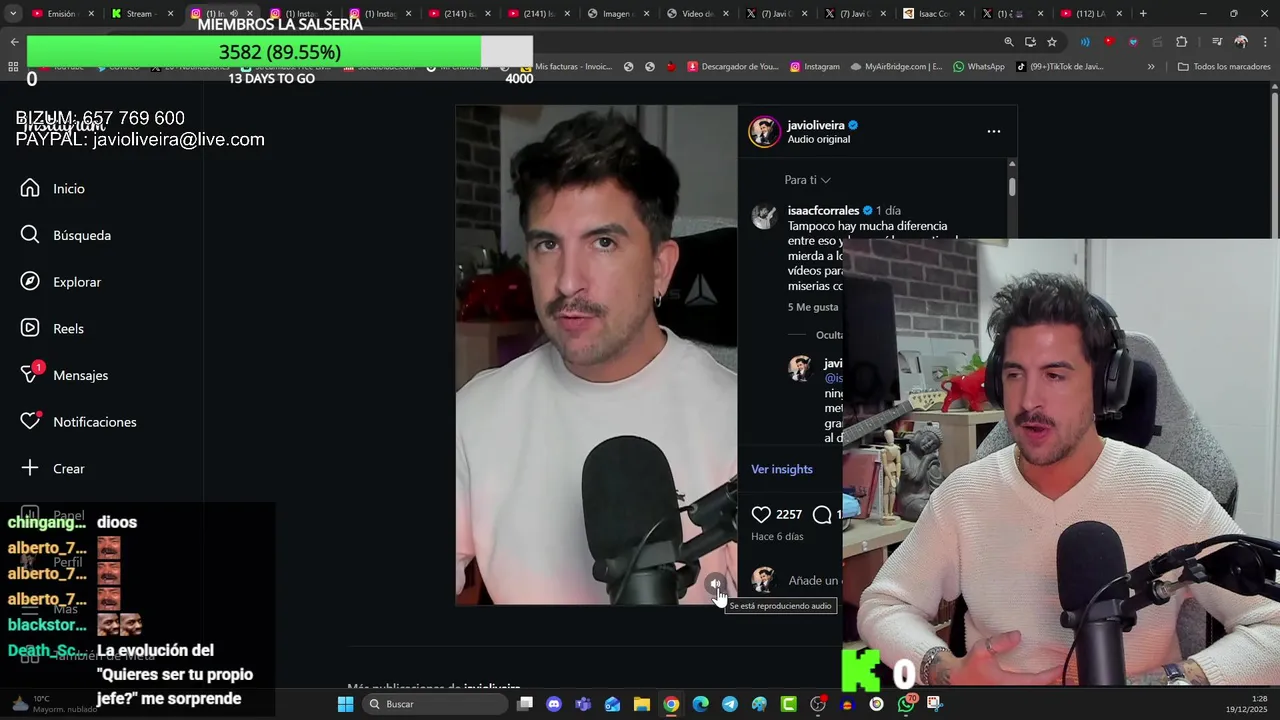Open Chrome tab search dropdown arrow

[13, 14]
